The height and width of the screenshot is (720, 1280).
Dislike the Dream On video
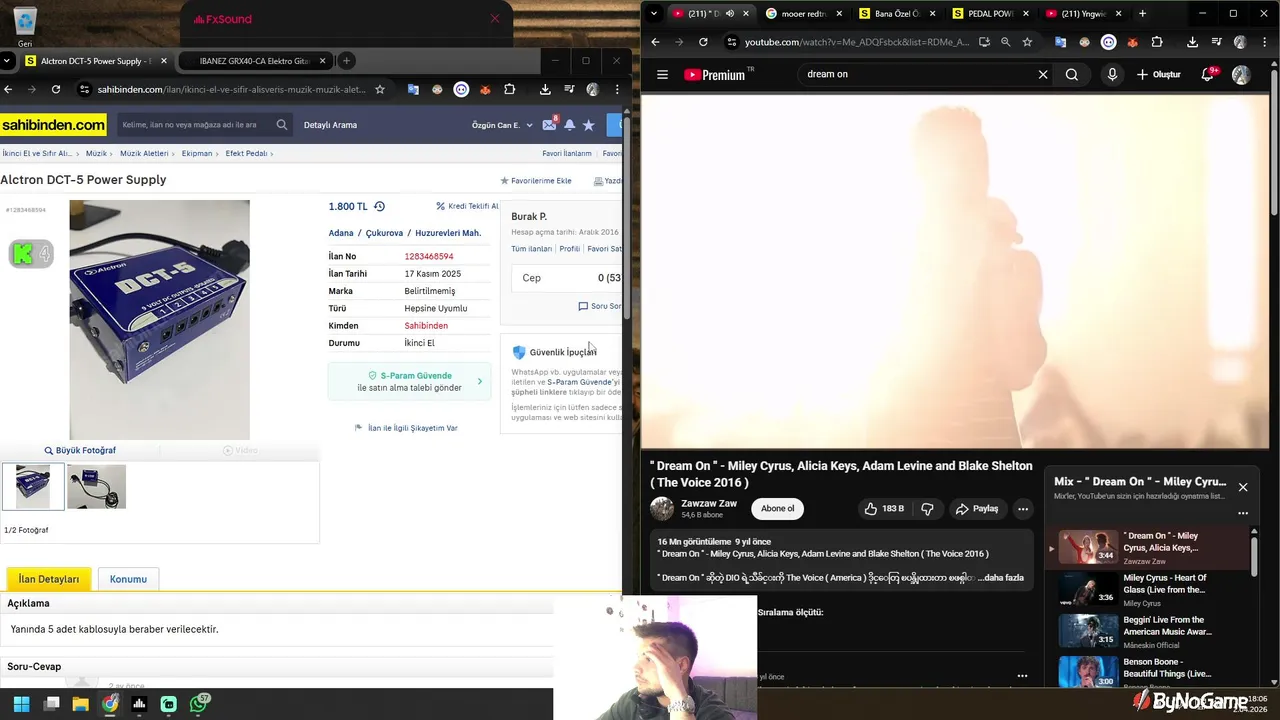coord(927,508)
